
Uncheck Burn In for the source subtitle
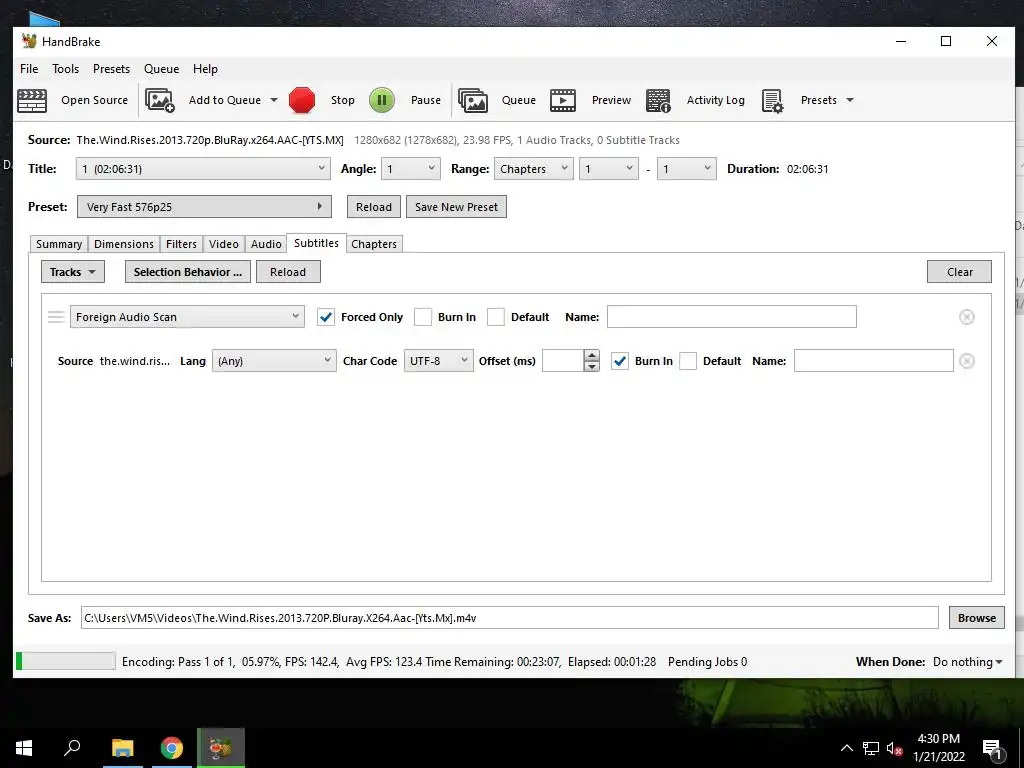tap(620, 361)
